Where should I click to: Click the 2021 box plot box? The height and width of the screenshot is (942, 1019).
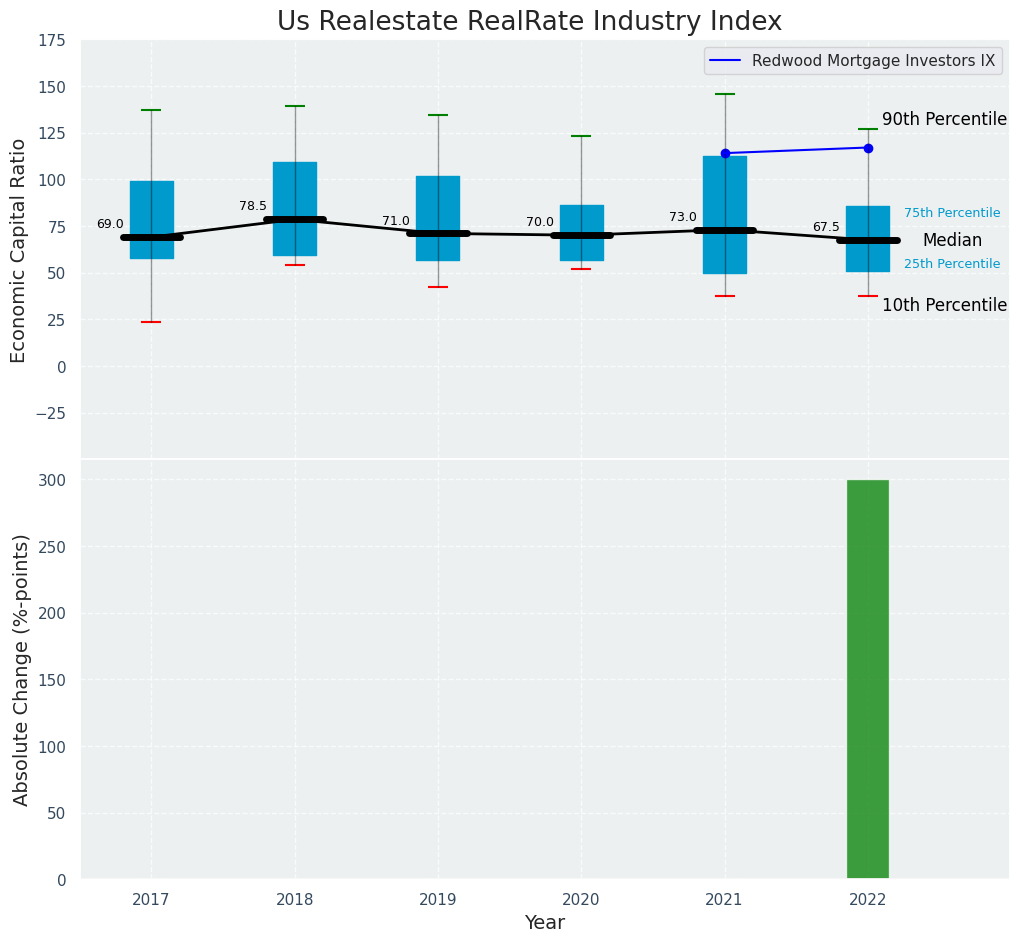tap(725, 190)
